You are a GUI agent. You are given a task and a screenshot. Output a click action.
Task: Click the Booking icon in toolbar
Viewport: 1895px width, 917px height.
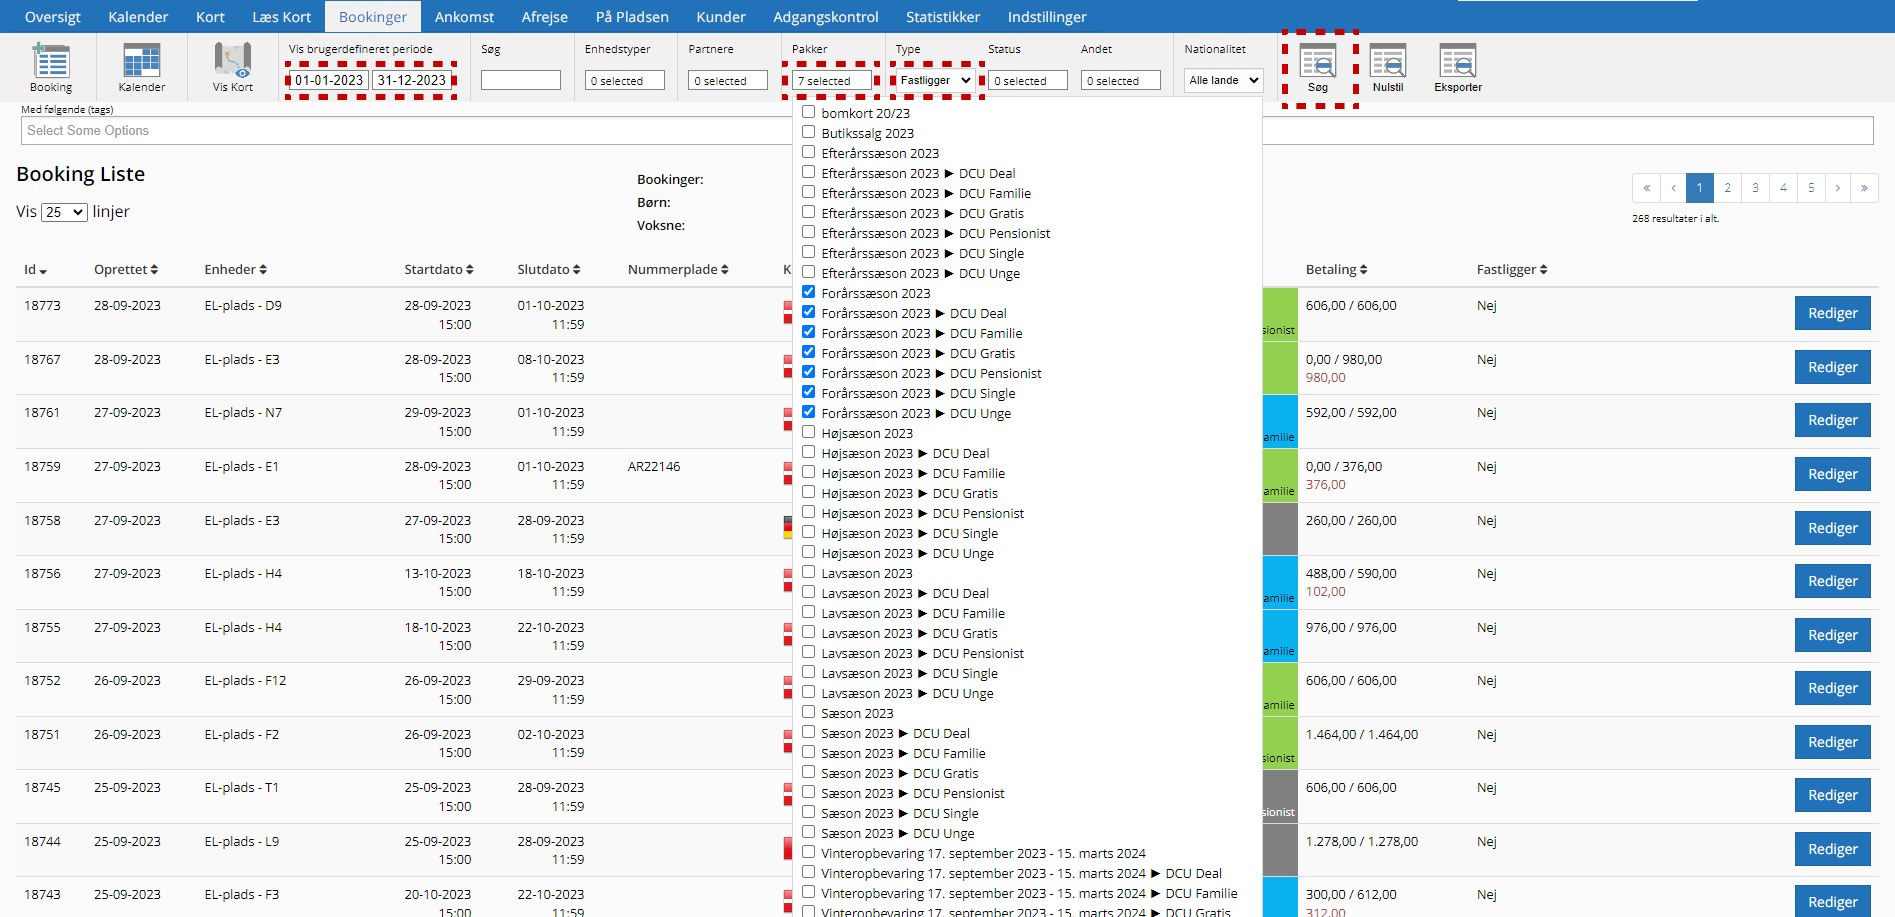click(51, 62)
